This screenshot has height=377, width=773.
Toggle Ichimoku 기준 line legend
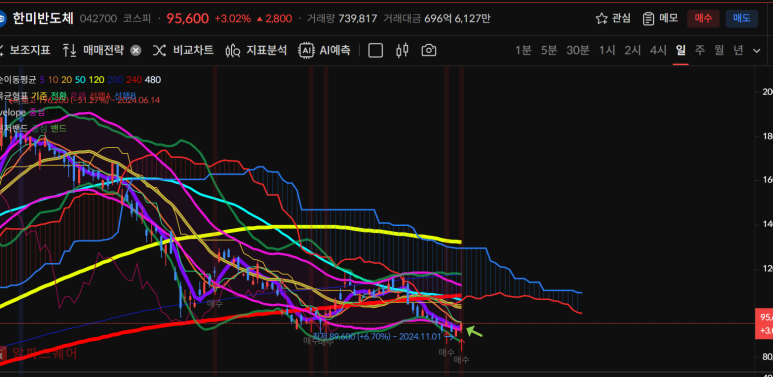coord(39,96)
